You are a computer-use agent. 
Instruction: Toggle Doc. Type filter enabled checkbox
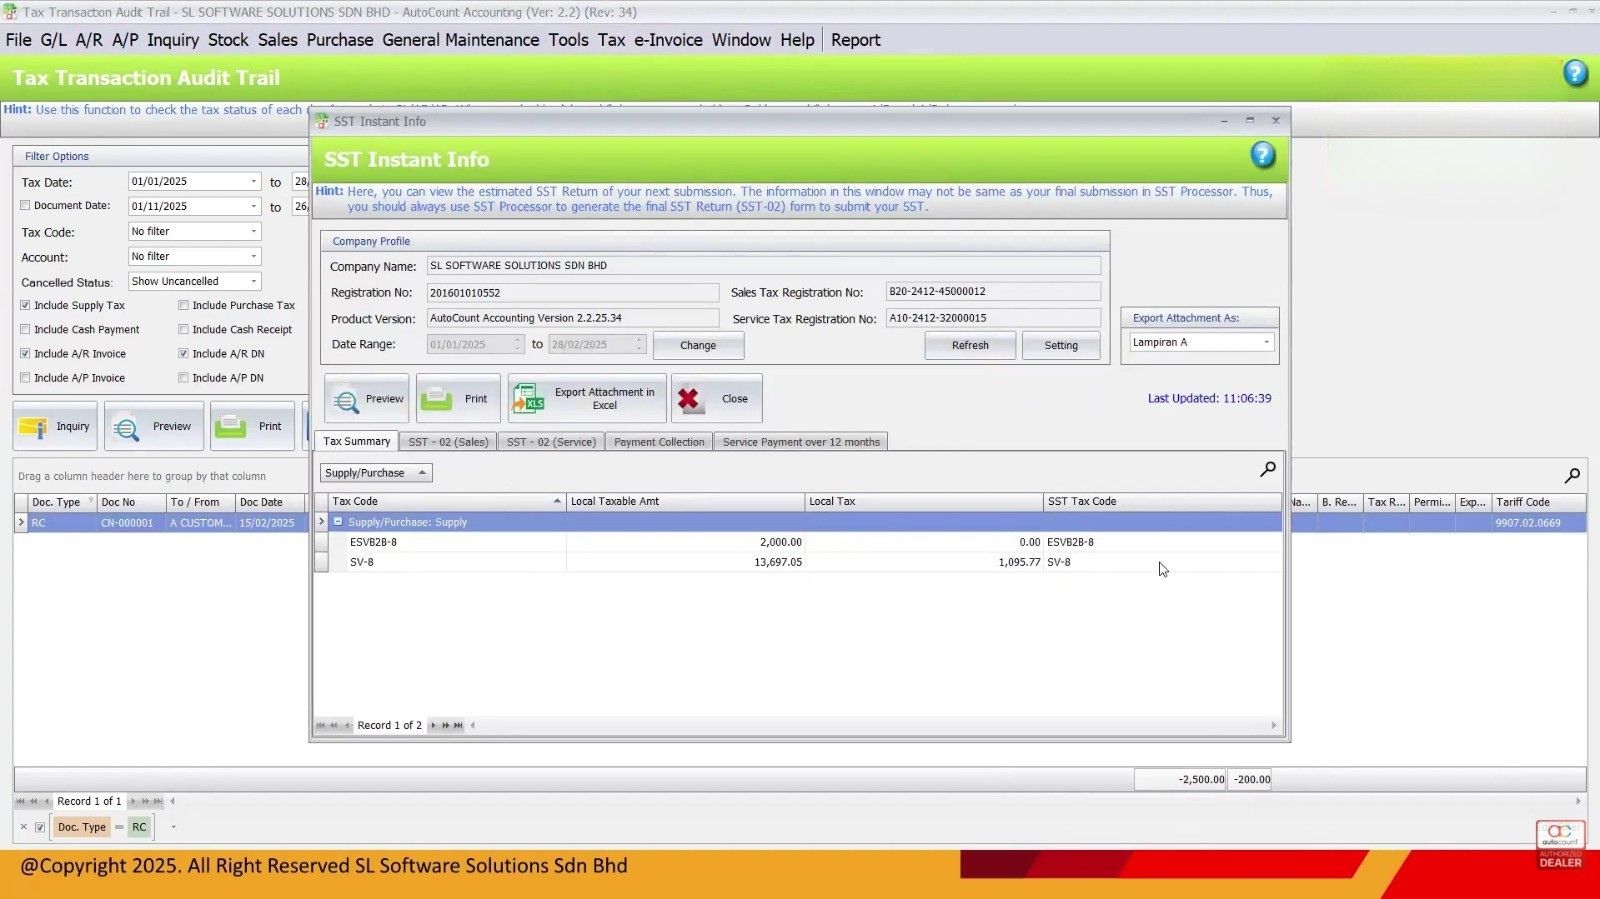coord(40,827)
